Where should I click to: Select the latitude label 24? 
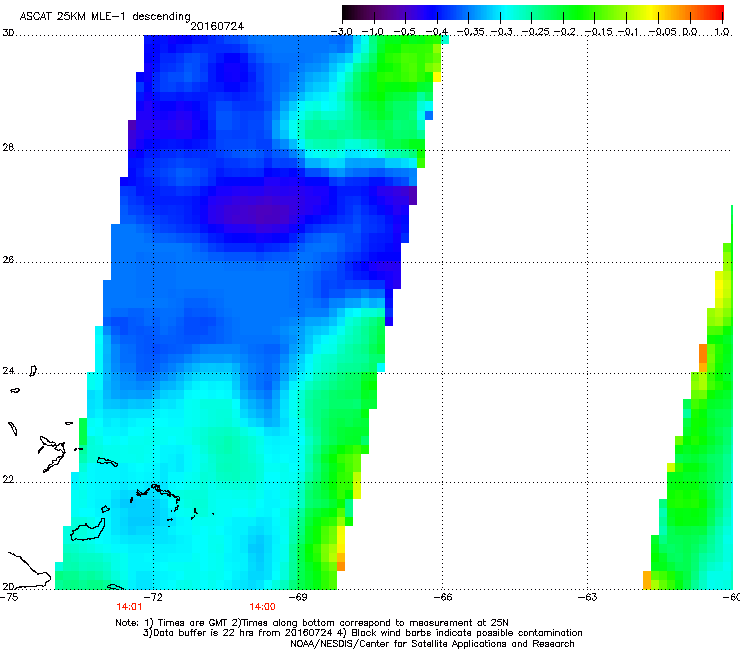8,371
